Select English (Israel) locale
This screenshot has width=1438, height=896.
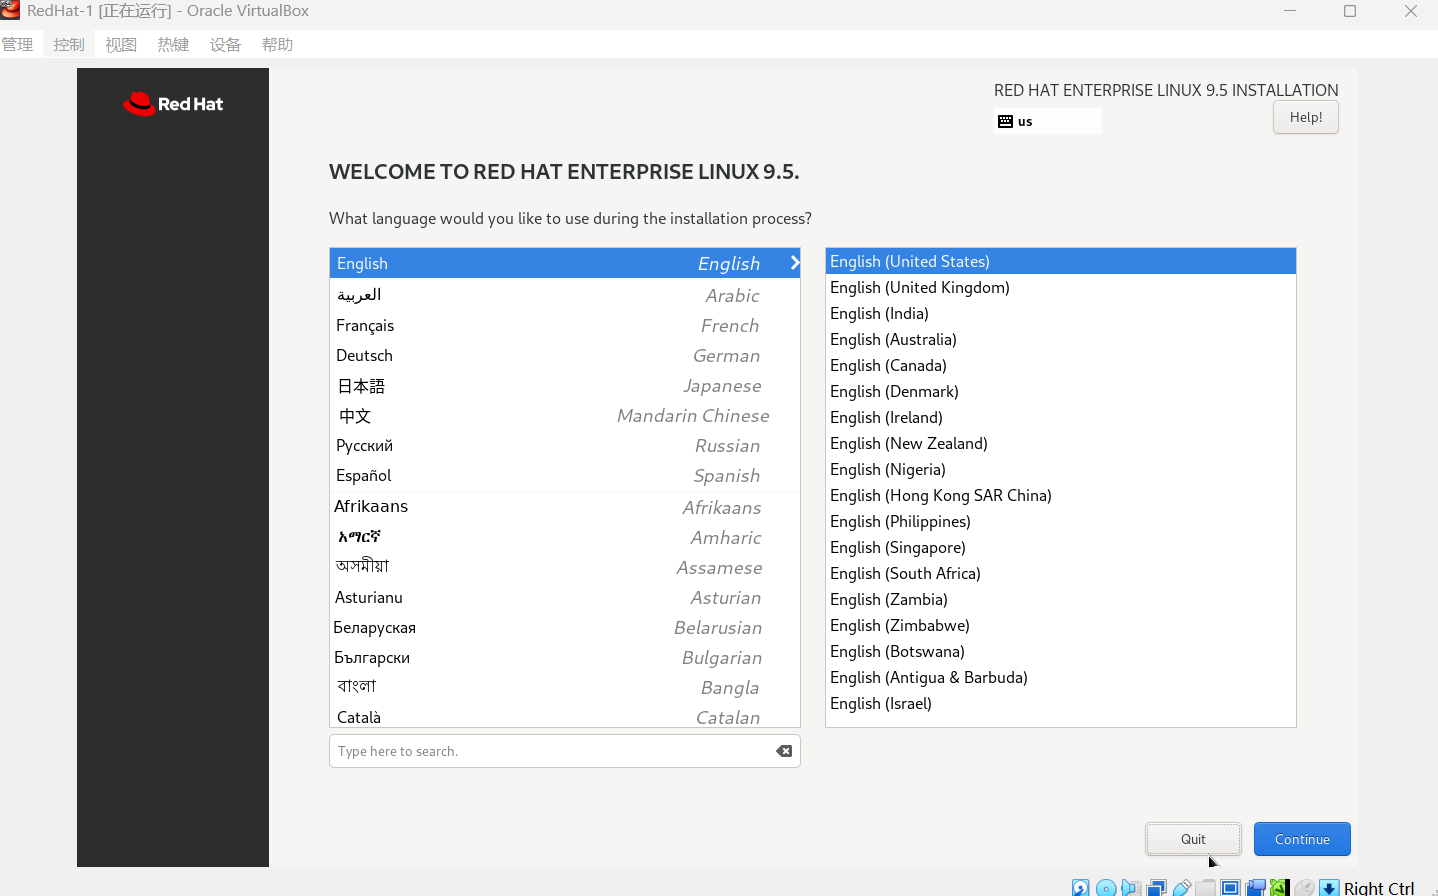click(x=1061, y=703)
